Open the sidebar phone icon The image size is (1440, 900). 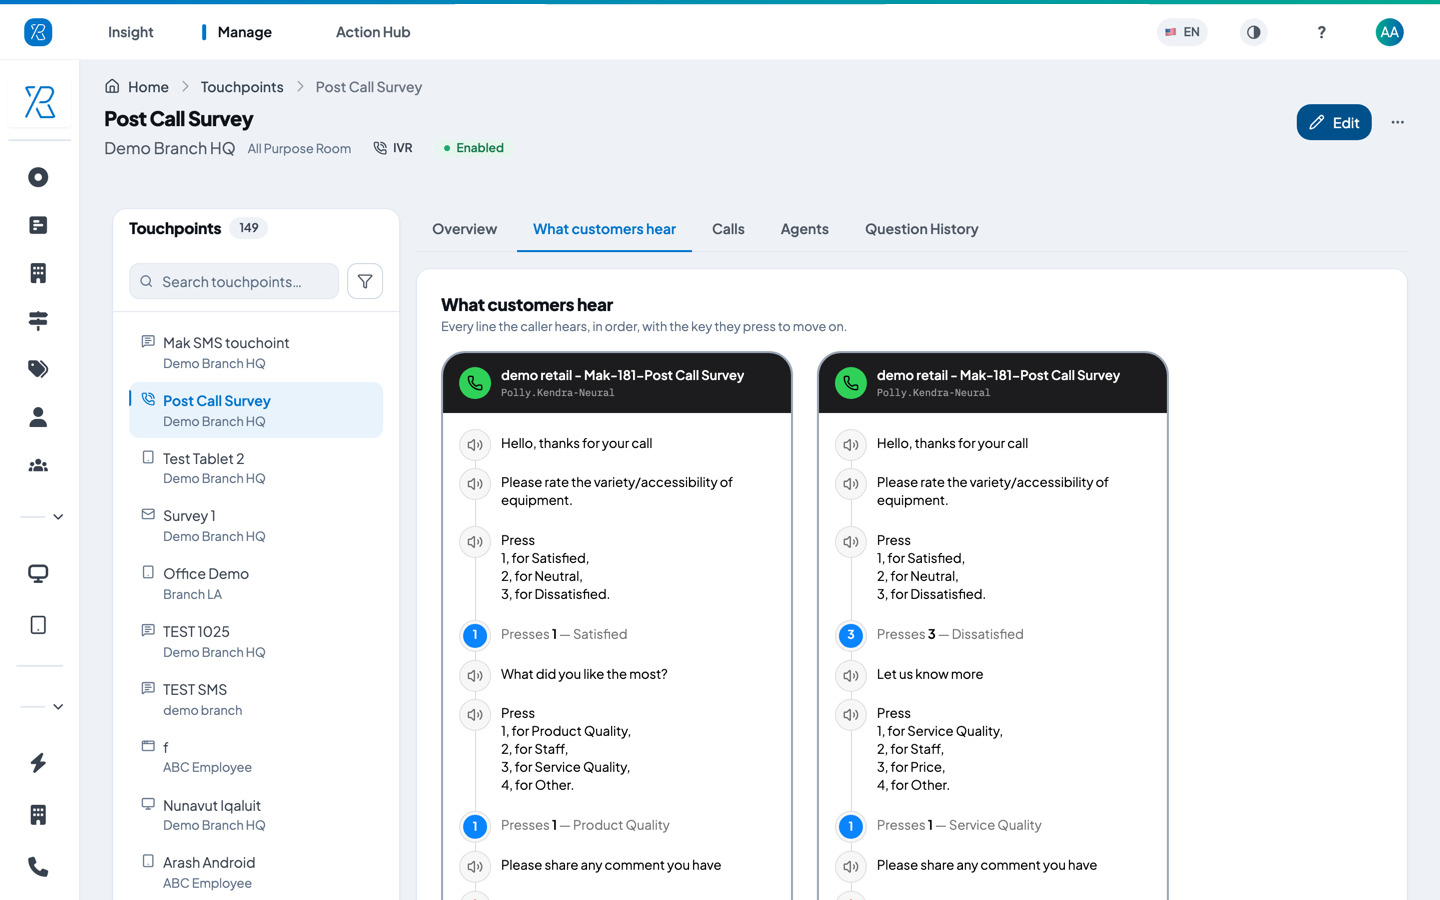[x=38, y=867]
